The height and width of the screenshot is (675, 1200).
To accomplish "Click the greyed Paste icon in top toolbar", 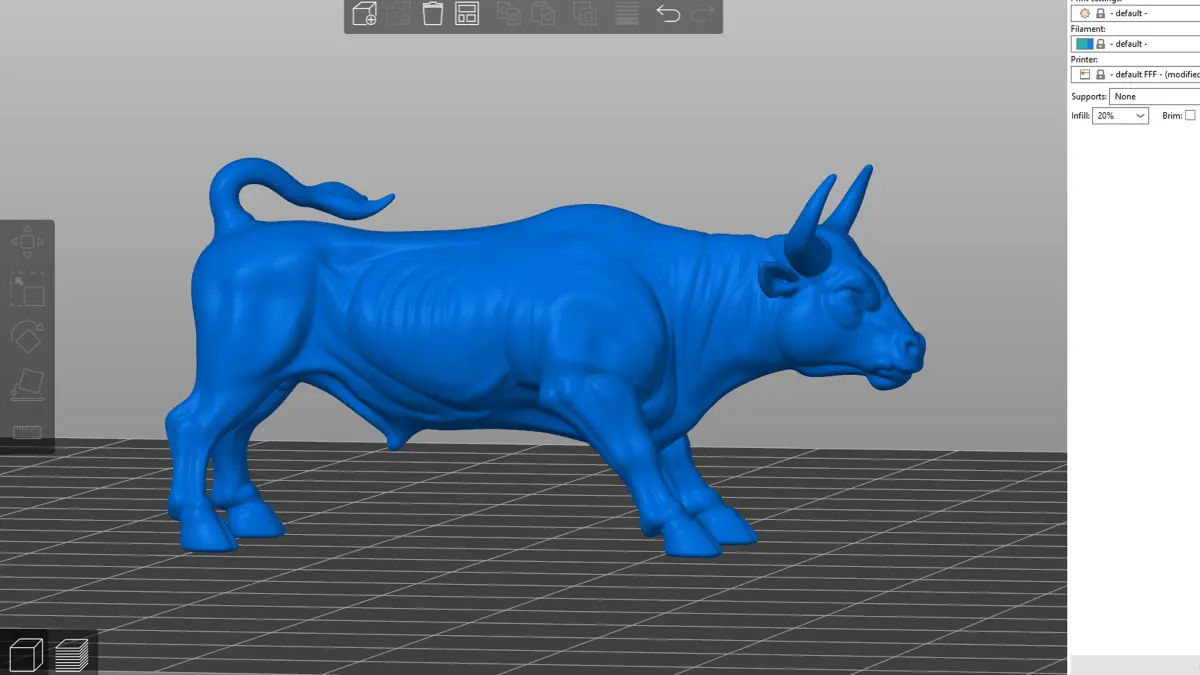I will click(544, 14).
